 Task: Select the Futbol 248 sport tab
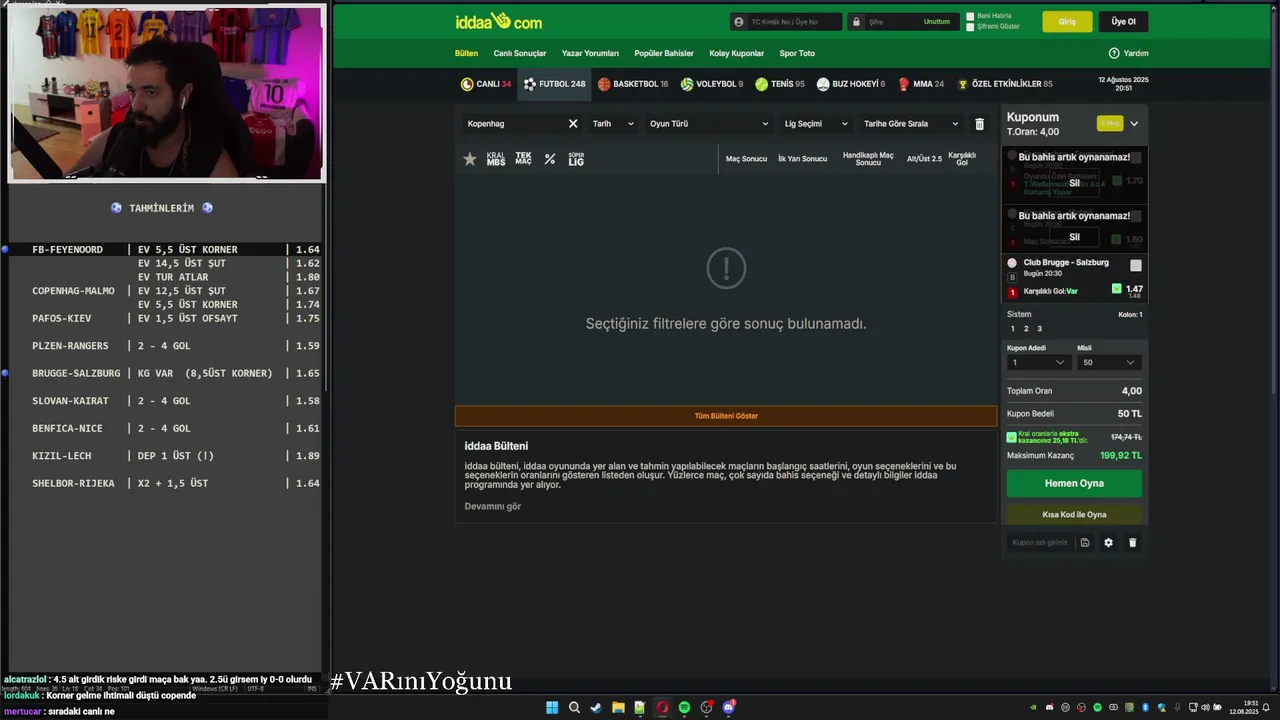coord(554,84)
